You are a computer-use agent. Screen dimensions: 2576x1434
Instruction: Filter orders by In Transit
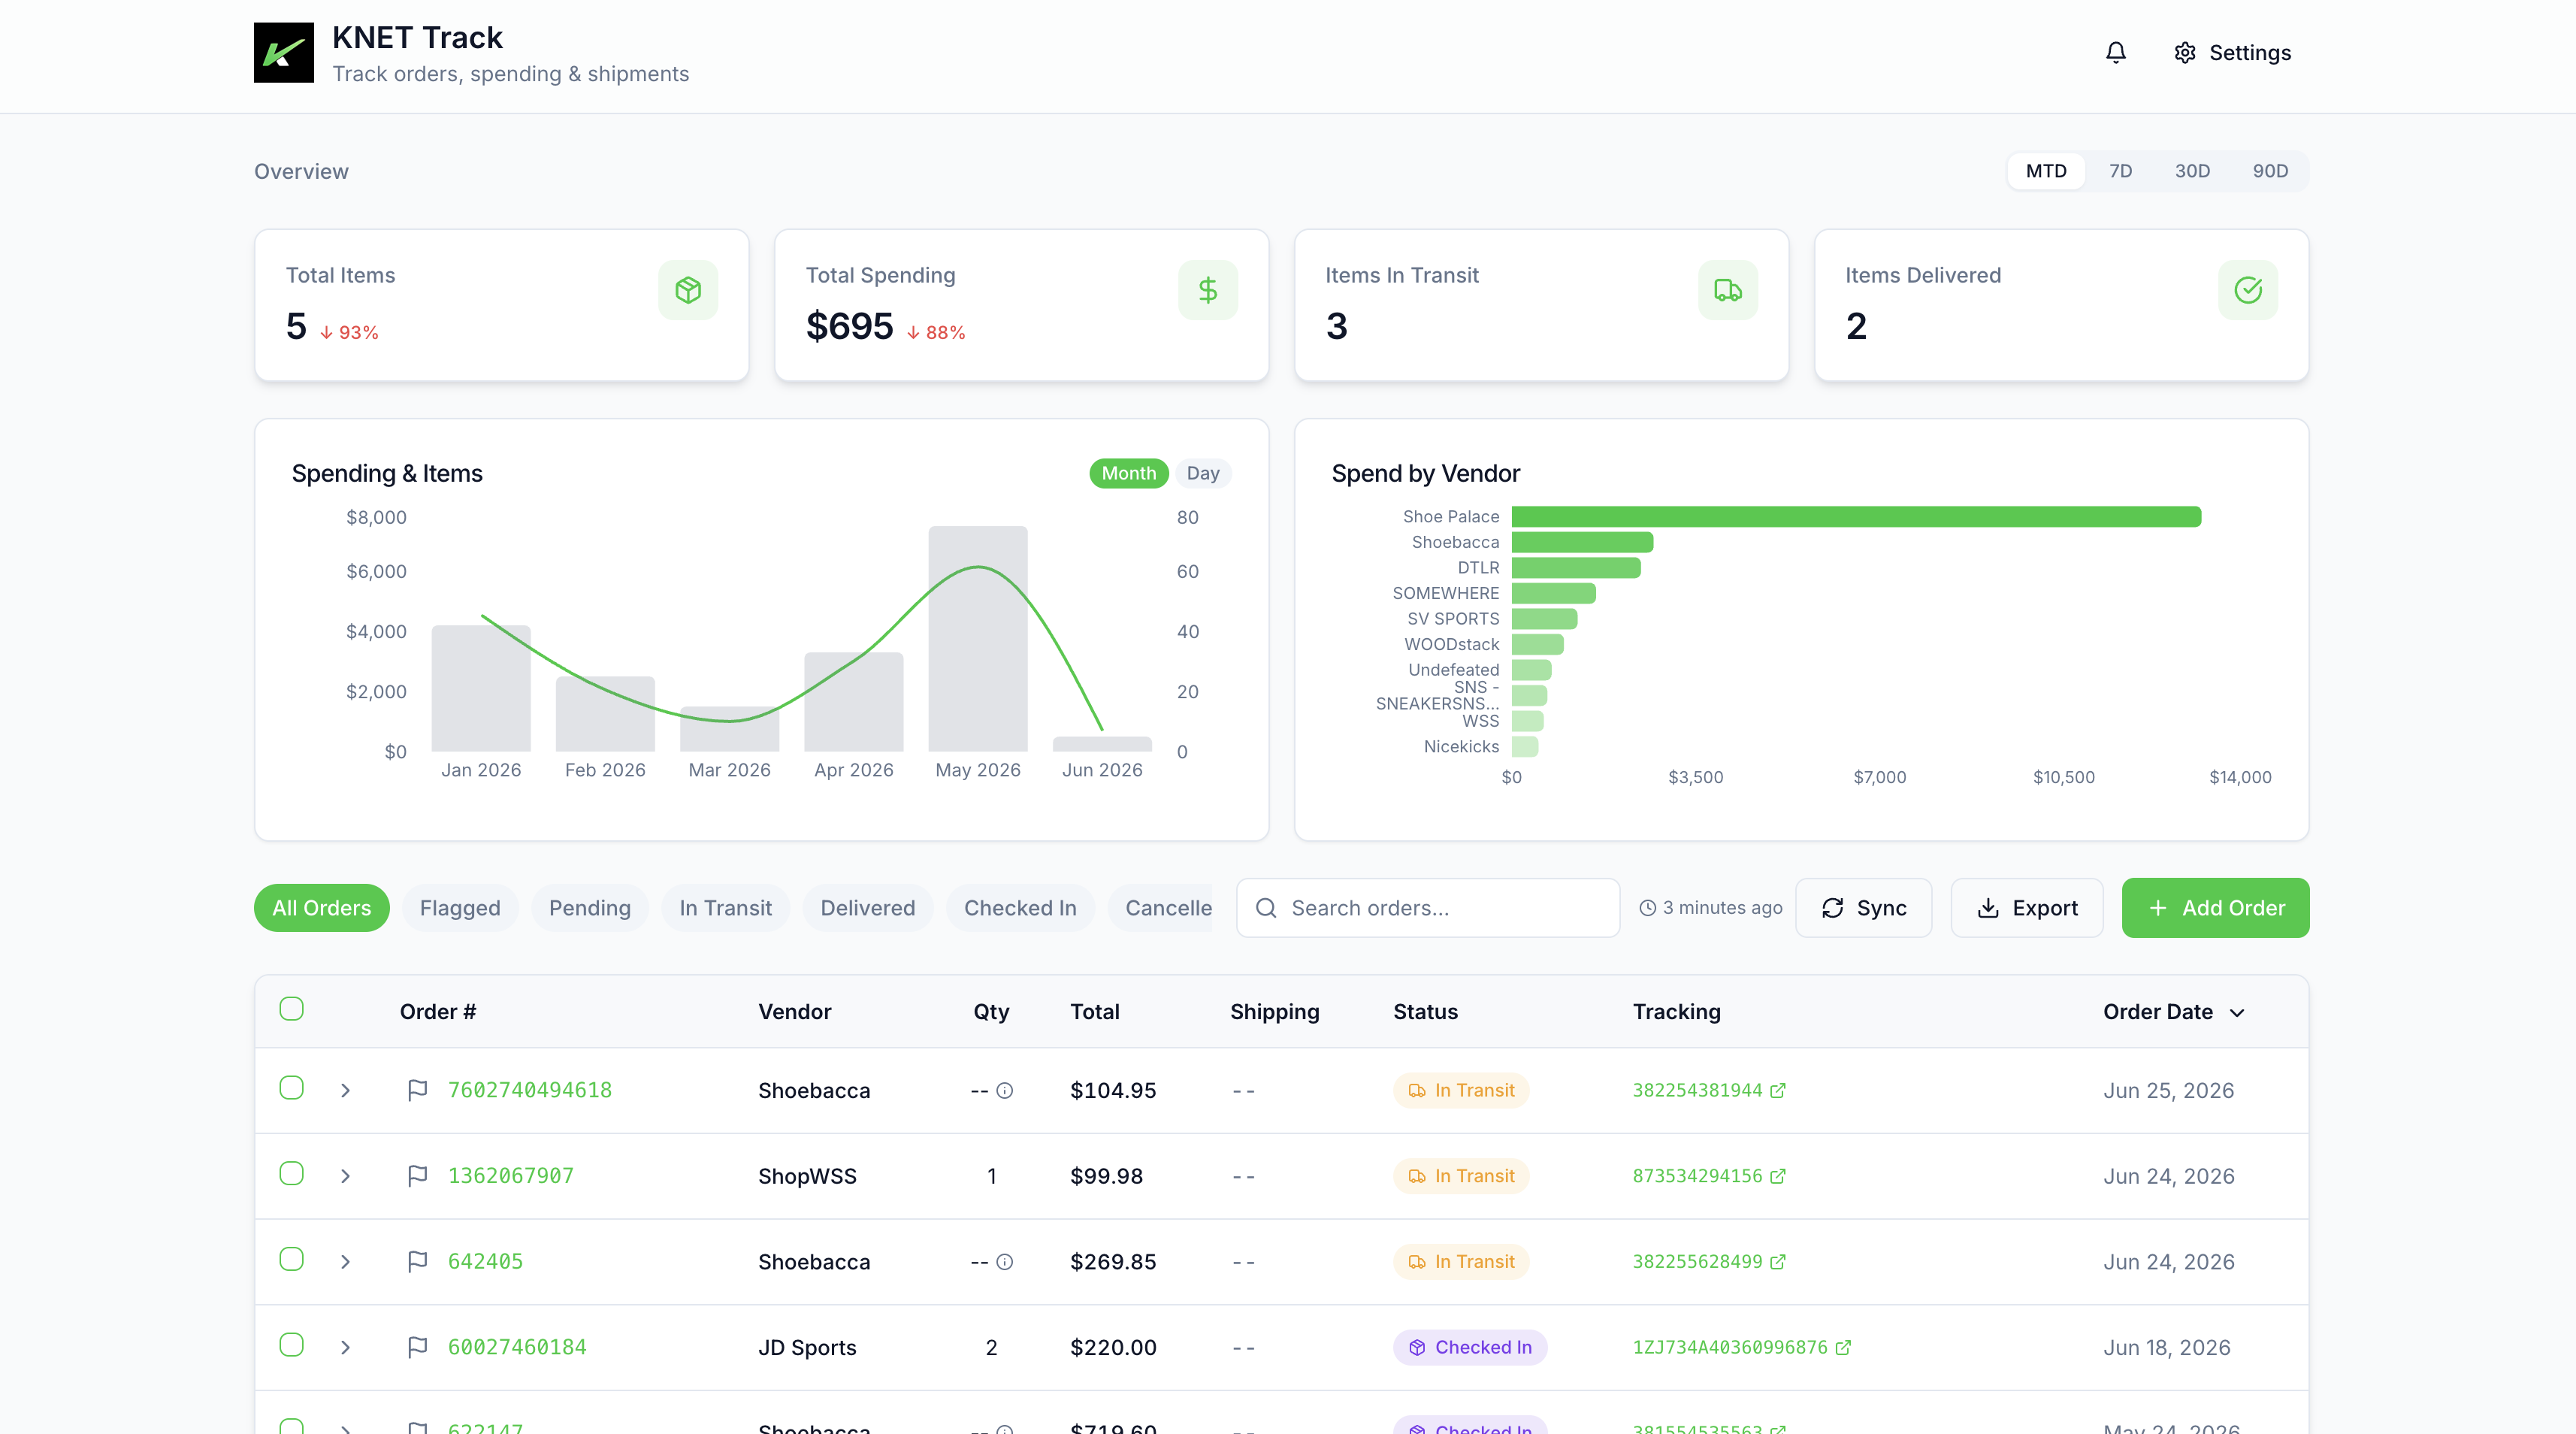[725, 908]
